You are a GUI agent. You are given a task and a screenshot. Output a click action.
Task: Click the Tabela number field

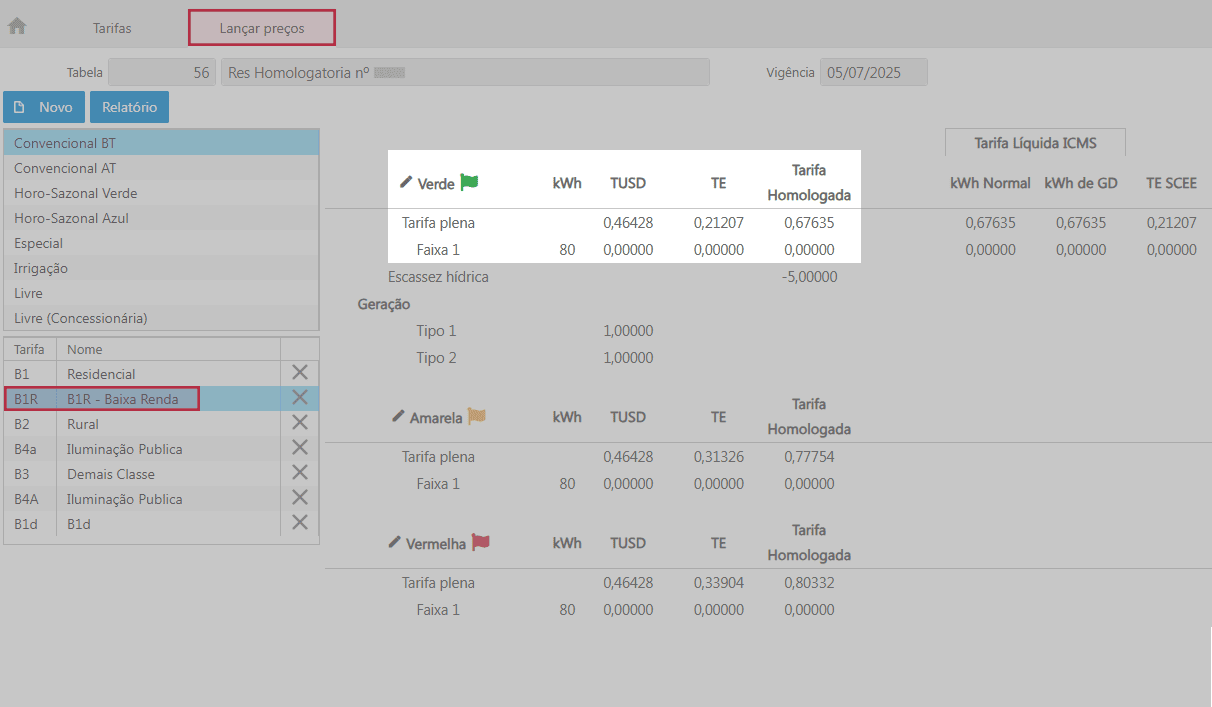[161, 72]
